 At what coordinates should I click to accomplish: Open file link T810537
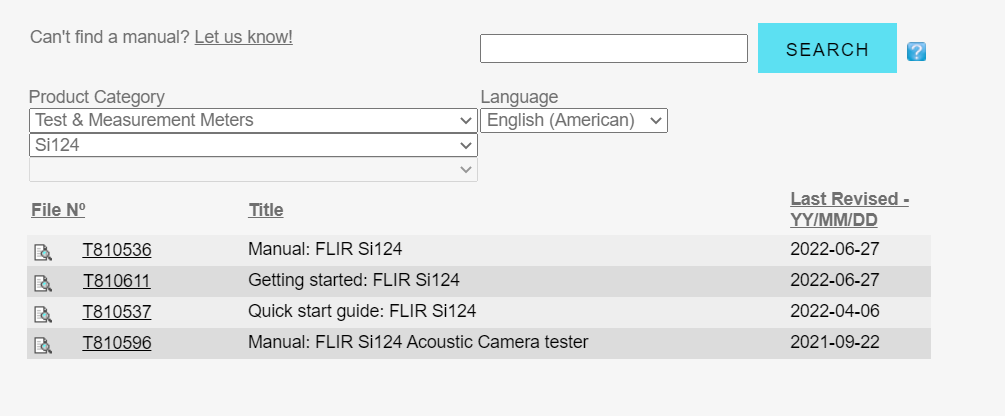click(x=116, y=312)
